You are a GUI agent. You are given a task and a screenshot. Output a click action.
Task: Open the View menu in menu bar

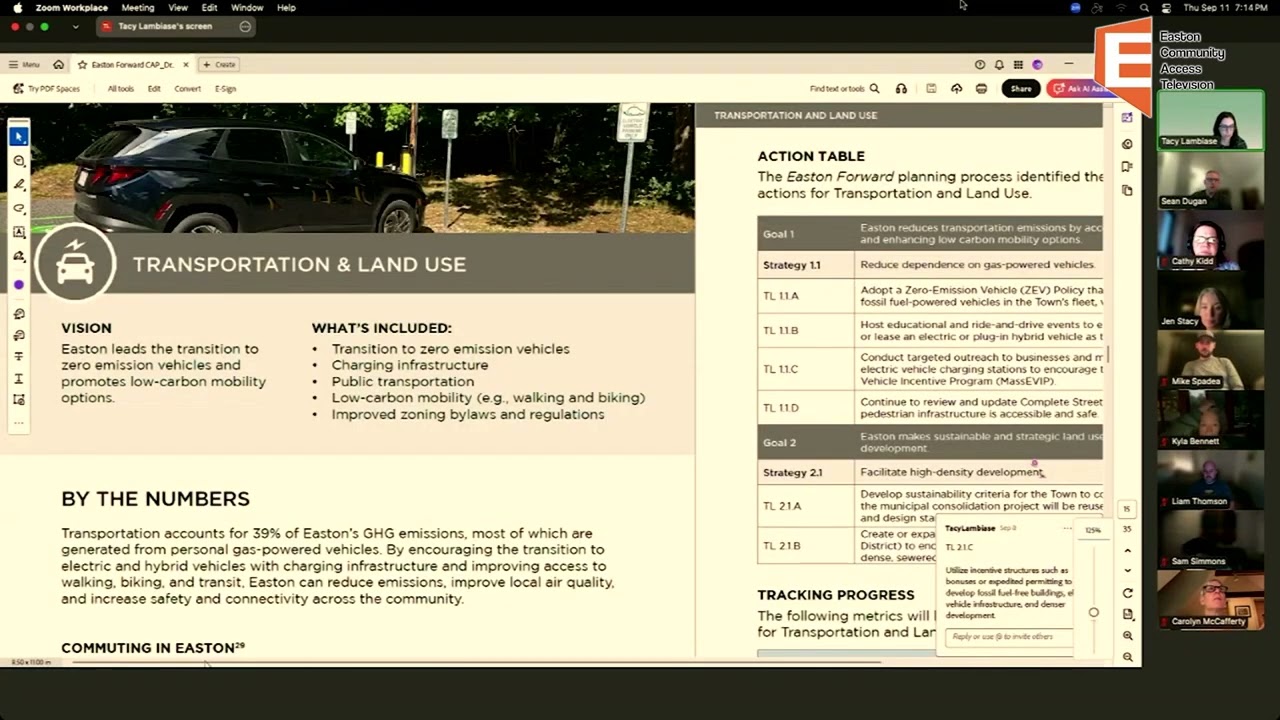coord(178,8)
